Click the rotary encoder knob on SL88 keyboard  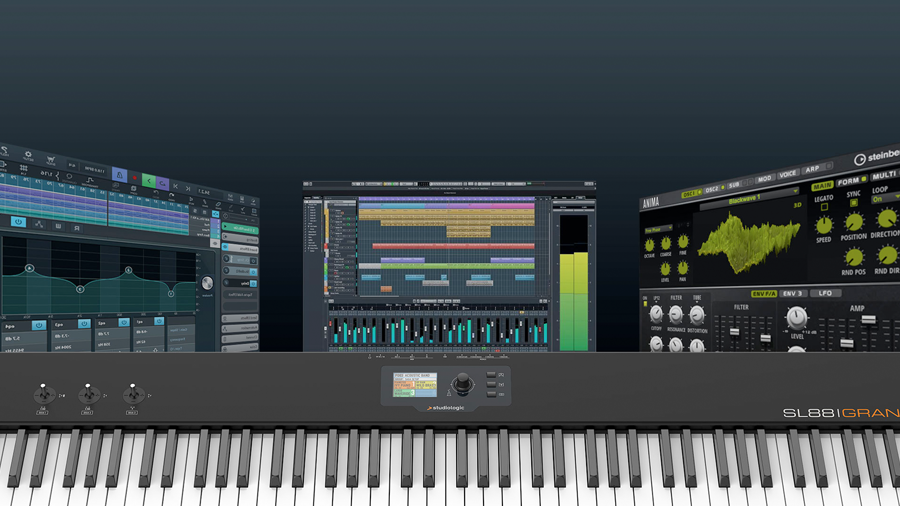tap(462, 383)
